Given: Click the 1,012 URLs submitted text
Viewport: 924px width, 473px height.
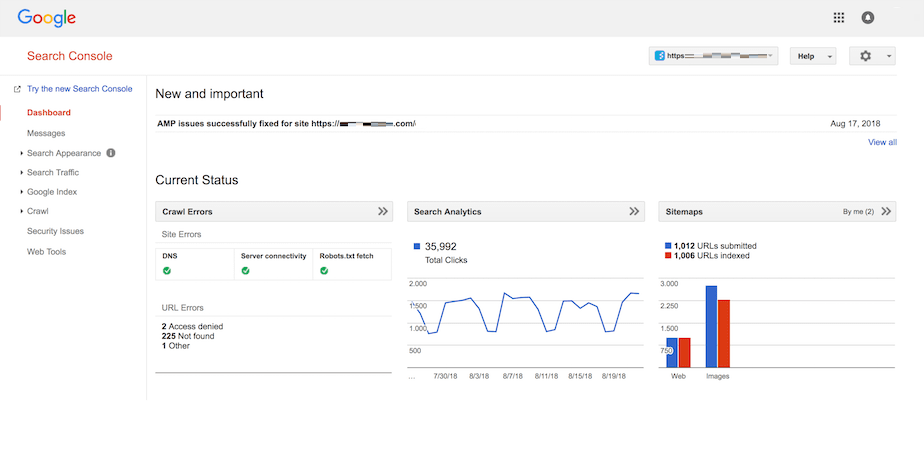Looking at the screenshot, I should (715, 246).
